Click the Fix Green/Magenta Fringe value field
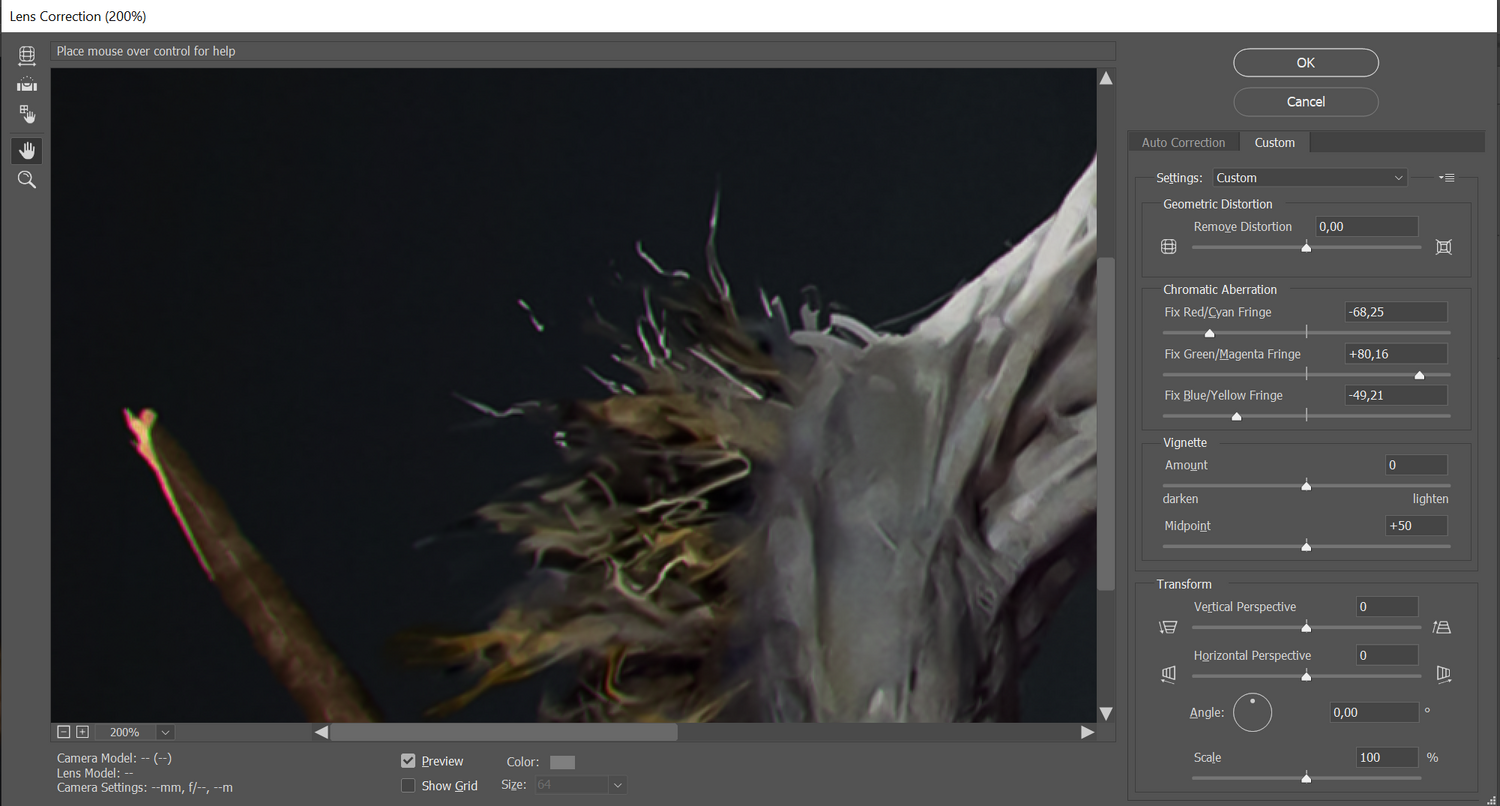 tap(1396, 354)
